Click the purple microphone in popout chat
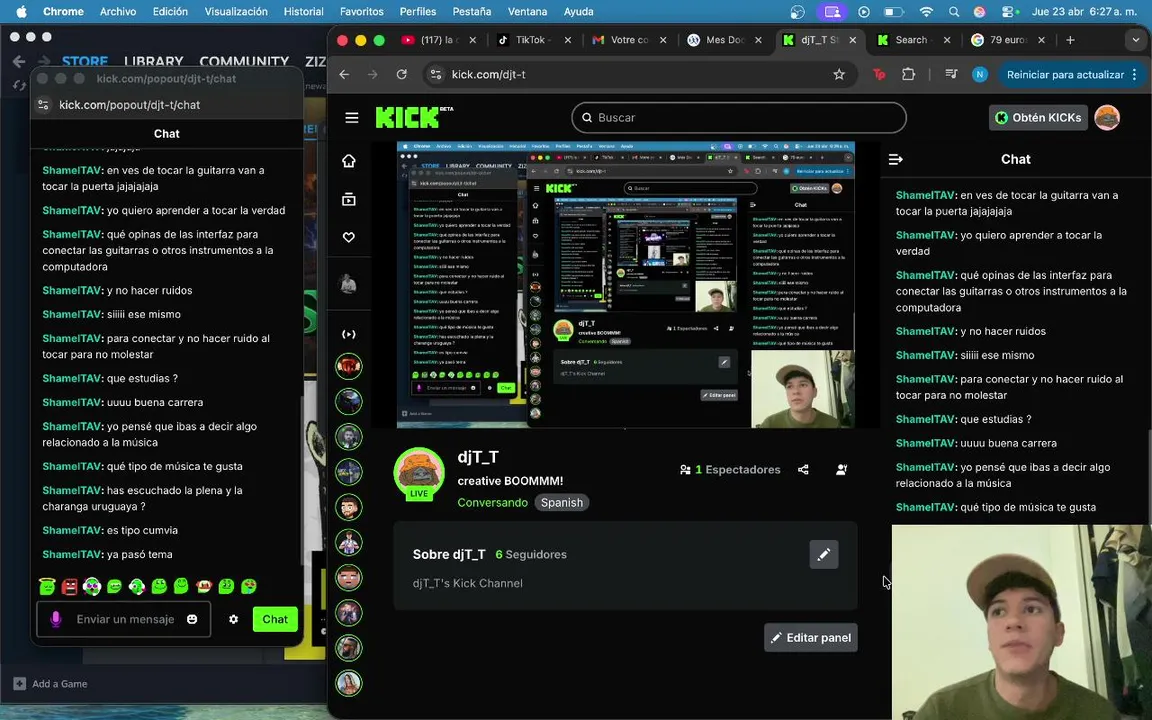This screenshot has width=1152, height=720. [56, 619]
